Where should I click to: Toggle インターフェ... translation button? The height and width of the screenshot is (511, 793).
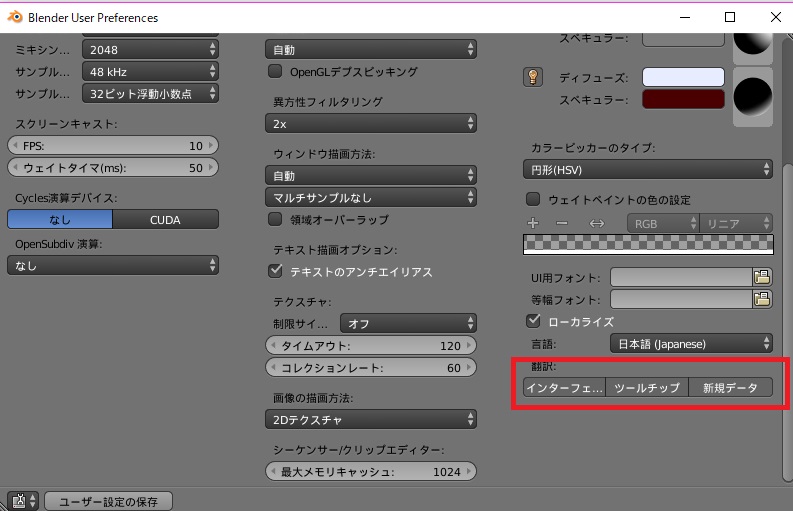[x=564, y=388]
